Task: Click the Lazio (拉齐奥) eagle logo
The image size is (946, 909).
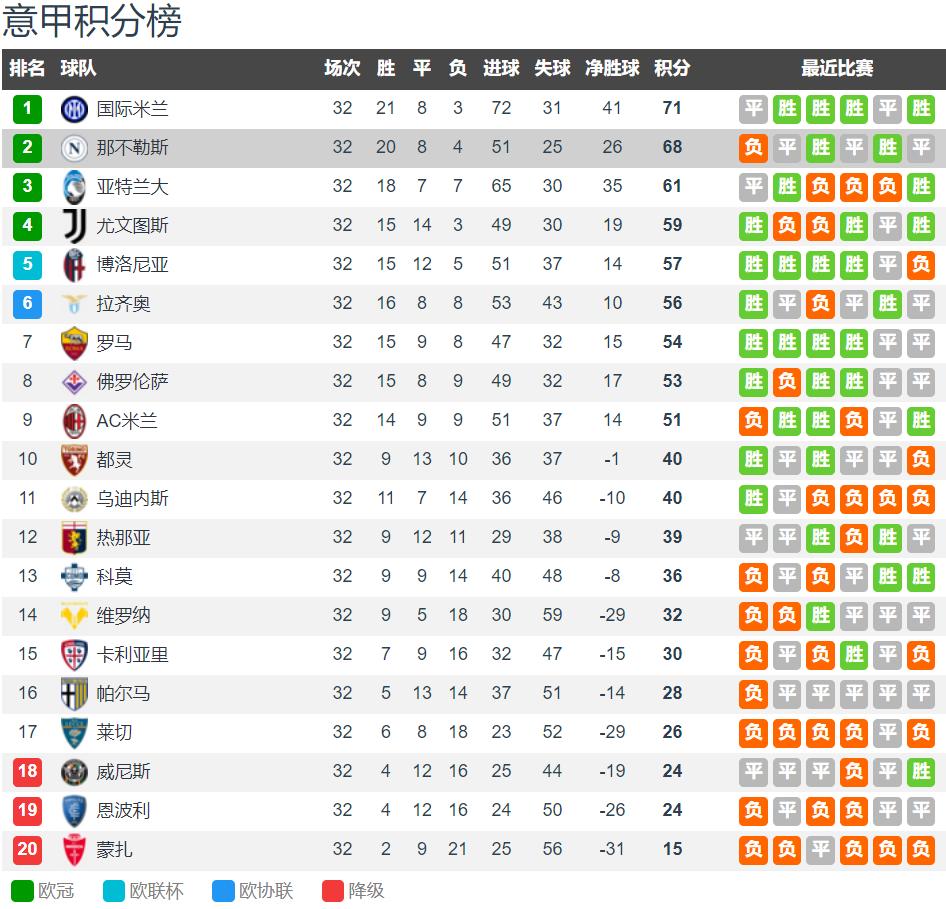Action: (75, 304)
